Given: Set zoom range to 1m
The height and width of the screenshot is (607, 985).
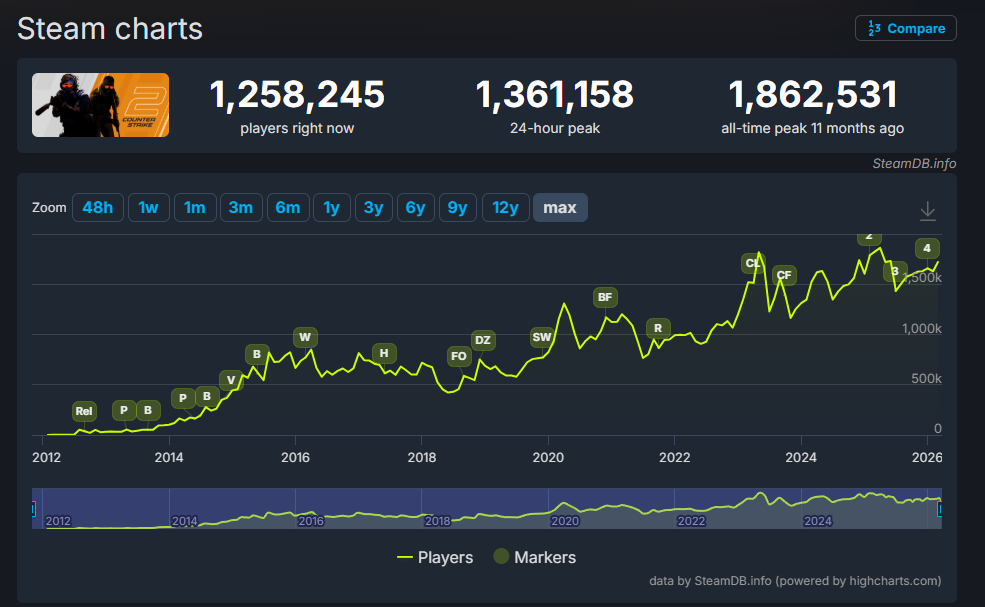Looking at the screenshot, I should pos(195,207).
